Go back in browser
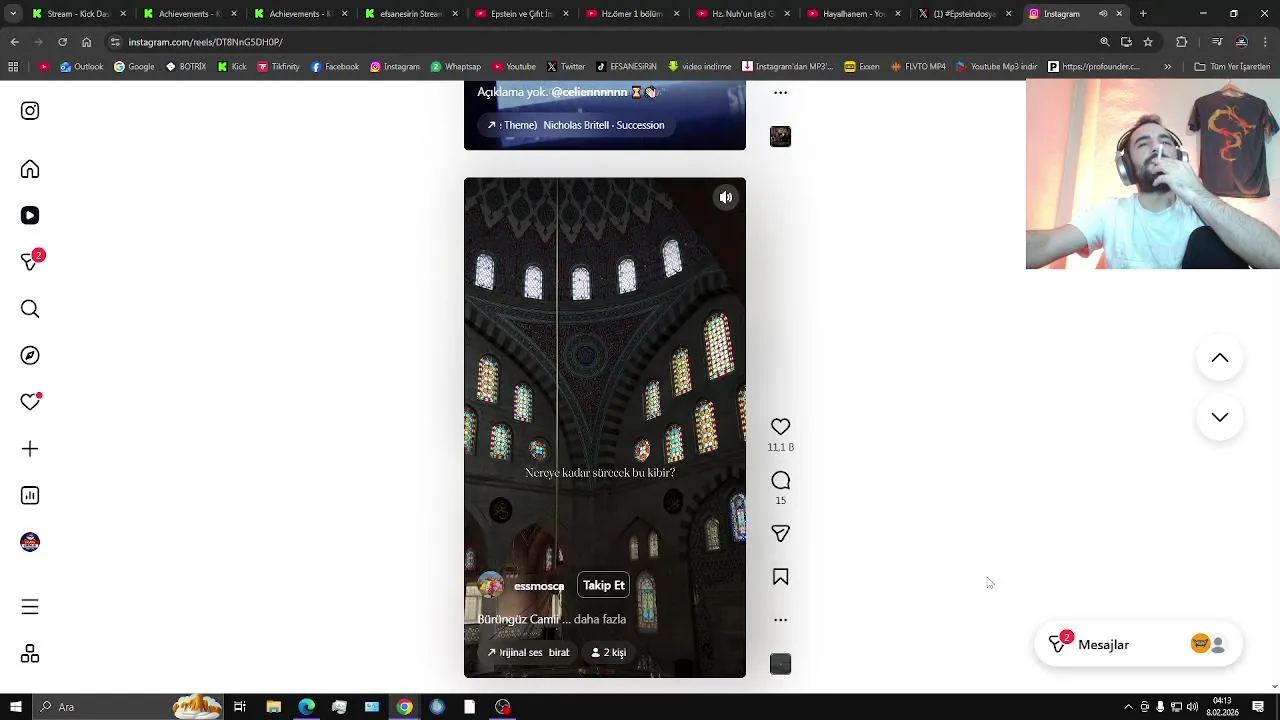 pos(14,42)
